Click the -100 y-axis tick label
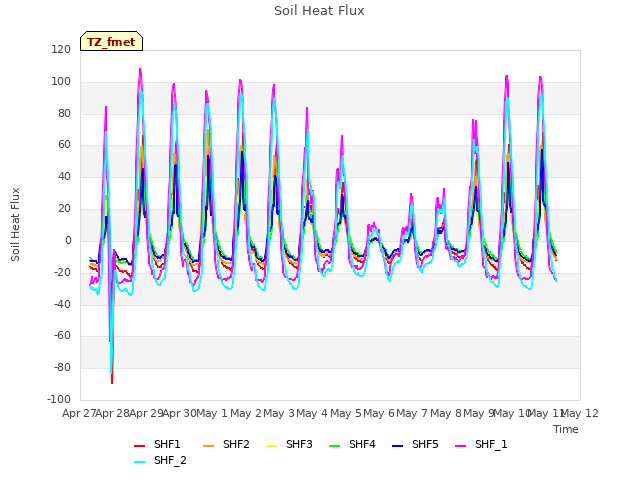The width and height of the screenshot is (640, 480). [x=59, y=399]
